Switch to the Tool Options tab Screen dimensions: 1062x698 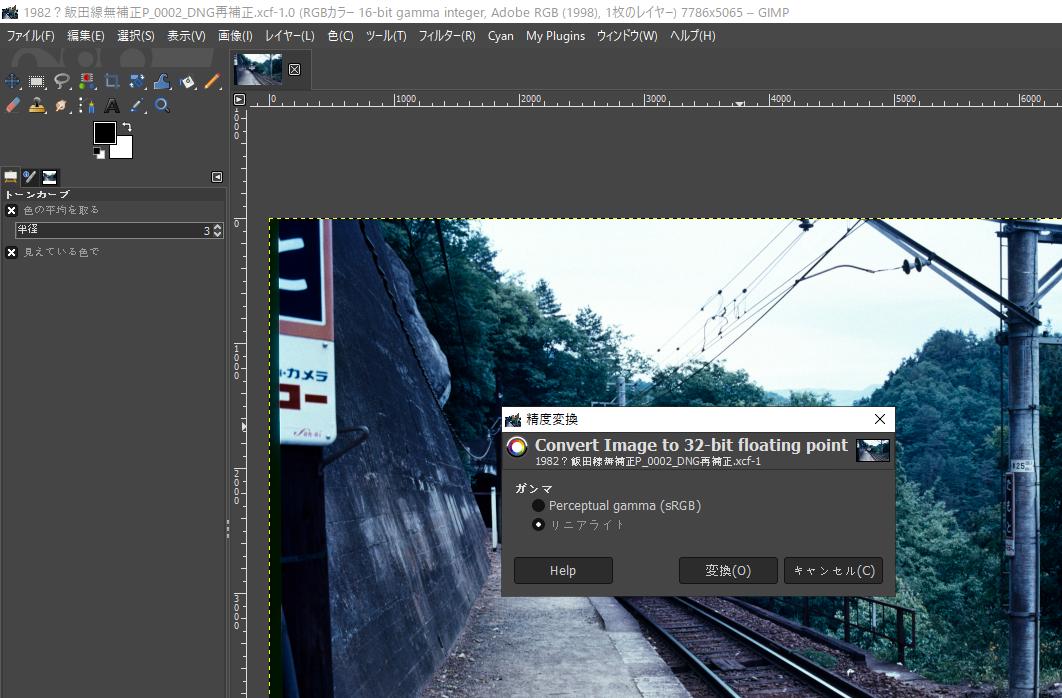click(x=11, y=177)
